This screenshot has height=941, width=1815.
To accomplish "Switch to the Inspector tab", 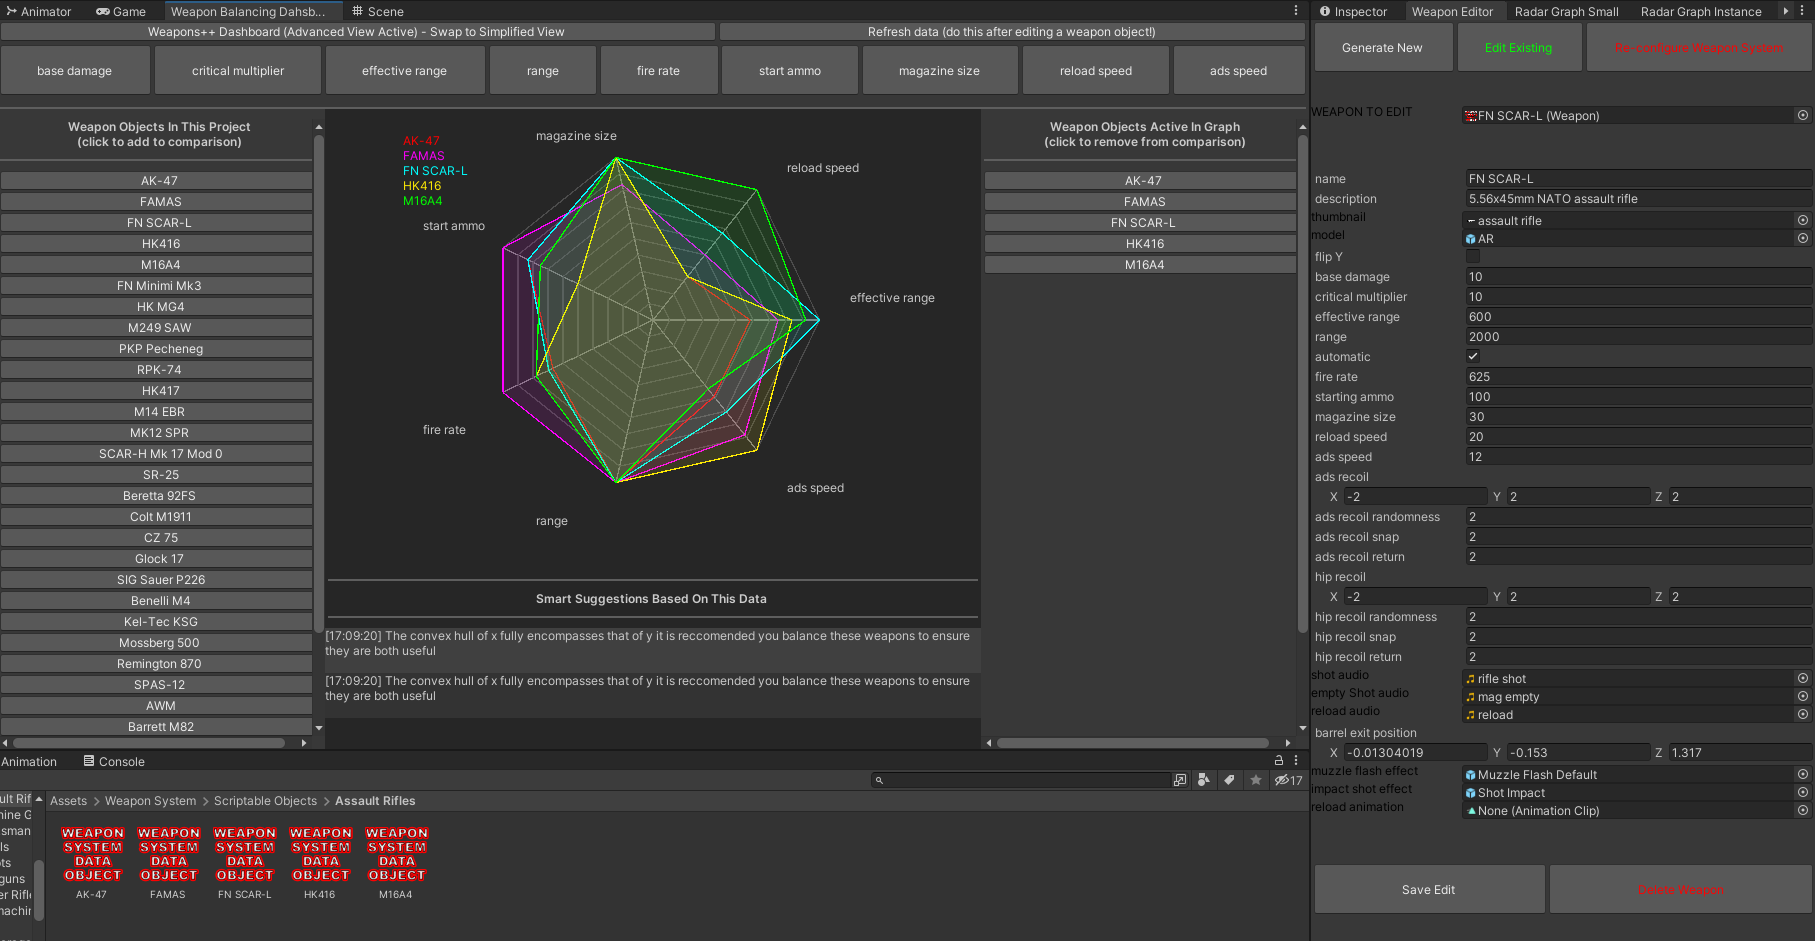I will click(1353, 11).
